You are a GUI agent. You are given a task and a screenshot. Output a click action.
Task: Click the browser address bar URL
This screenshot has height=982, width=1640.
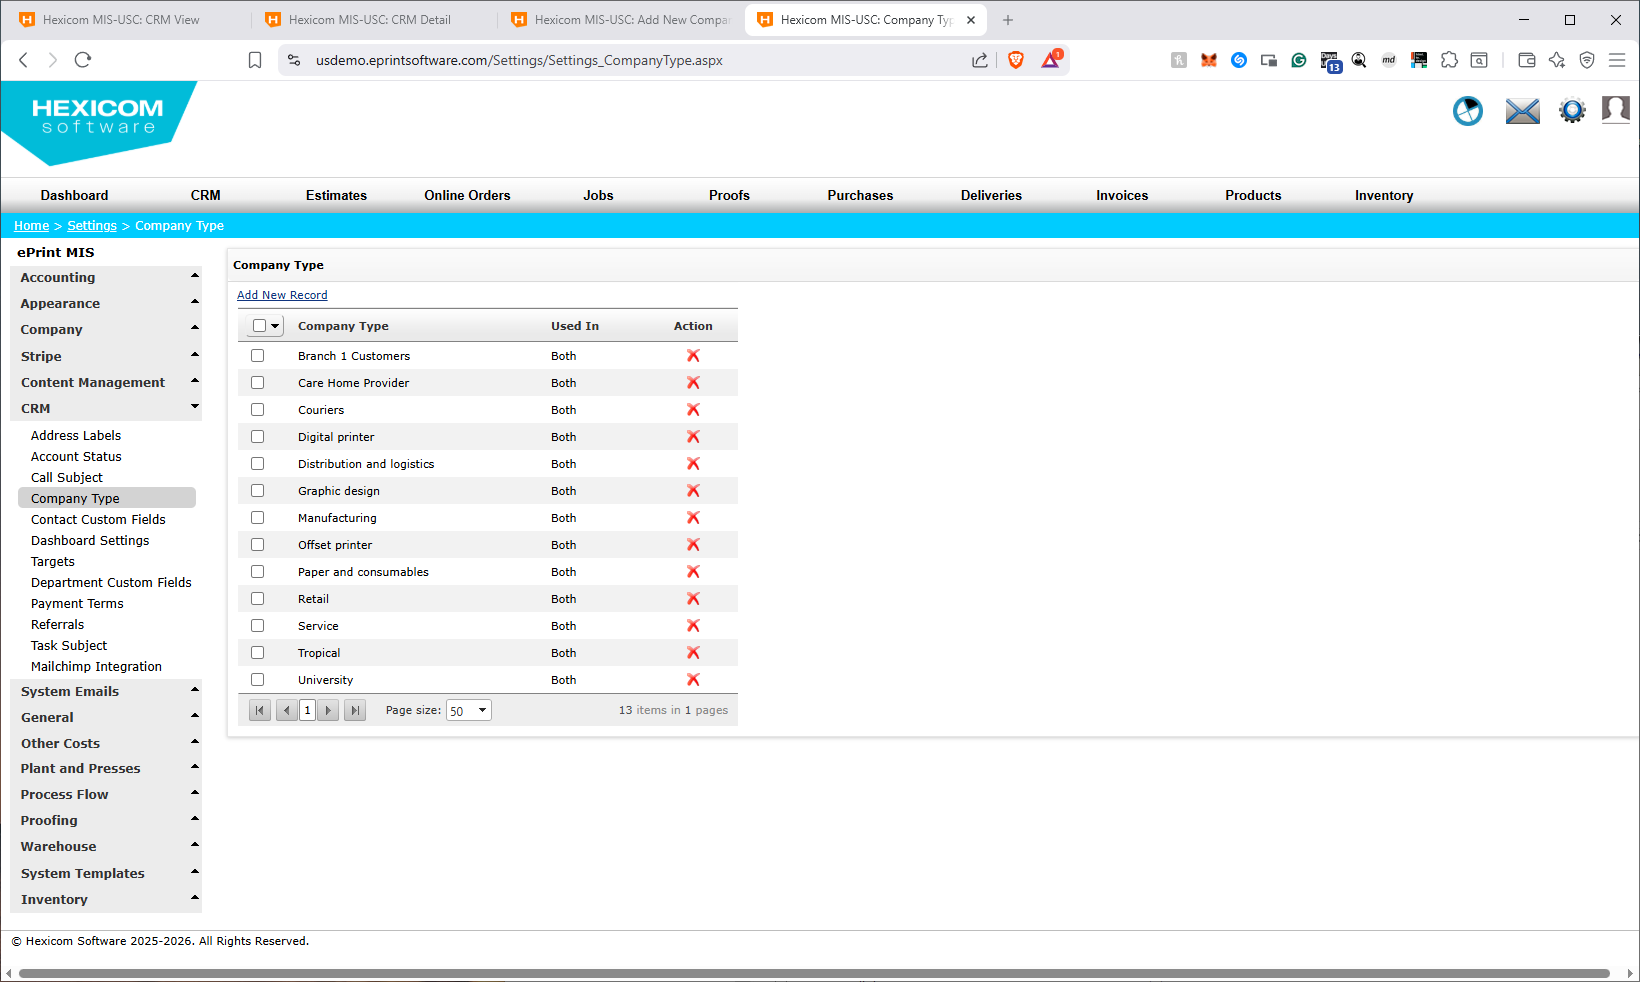519,60
